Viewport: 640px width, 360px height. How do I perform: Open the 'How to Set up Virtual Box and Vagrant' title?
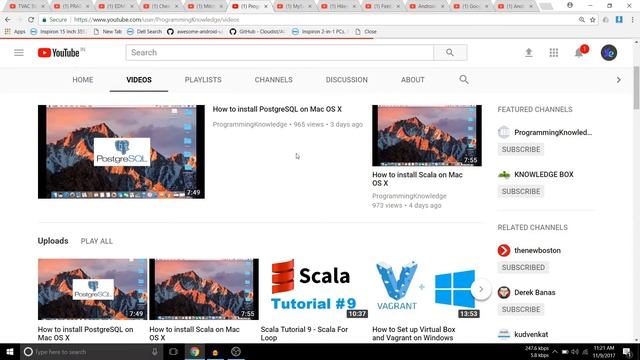[413, 333]
